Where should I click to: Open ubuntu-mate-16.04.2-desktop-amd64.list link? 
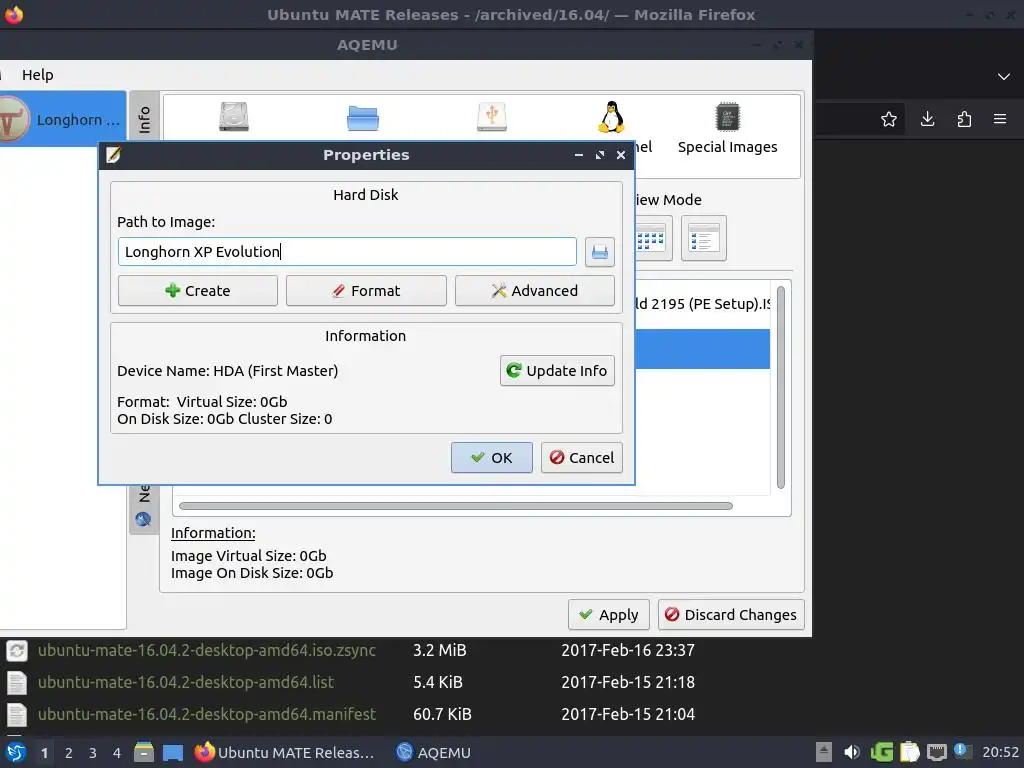(x=186, y=682)
